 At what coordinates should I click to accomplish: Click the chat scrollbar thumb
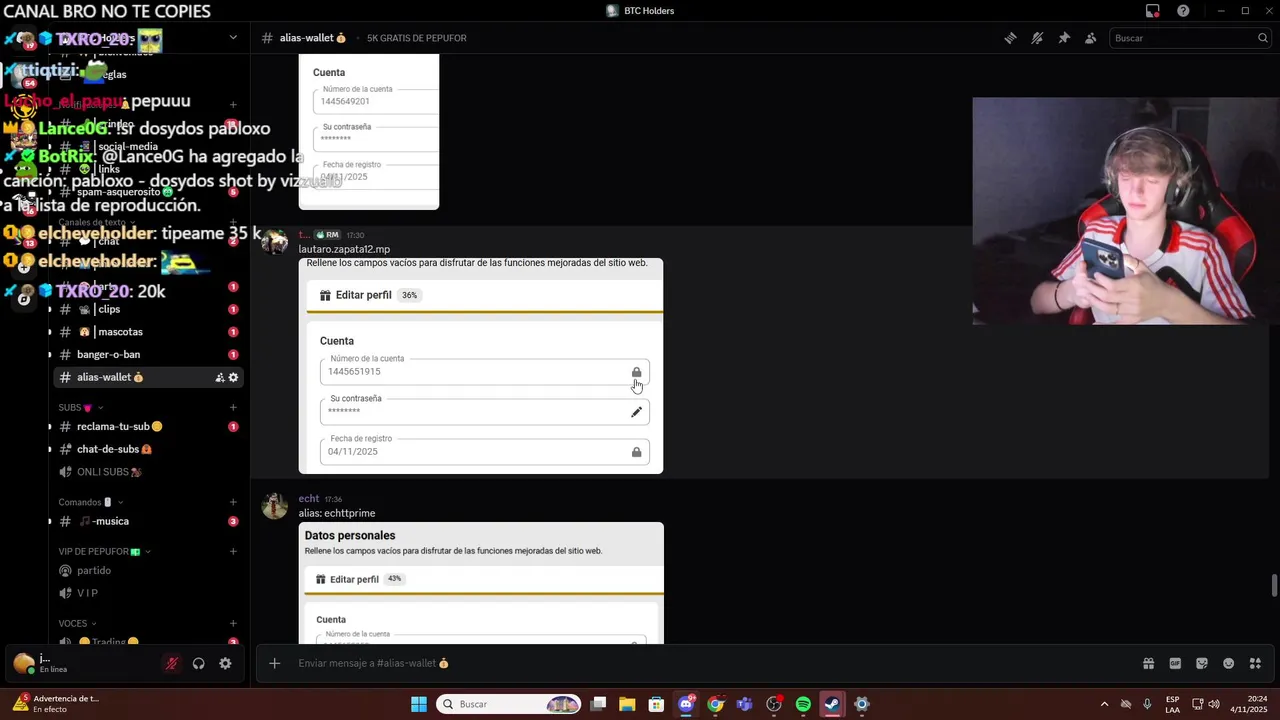click(x=1274, y=584)
